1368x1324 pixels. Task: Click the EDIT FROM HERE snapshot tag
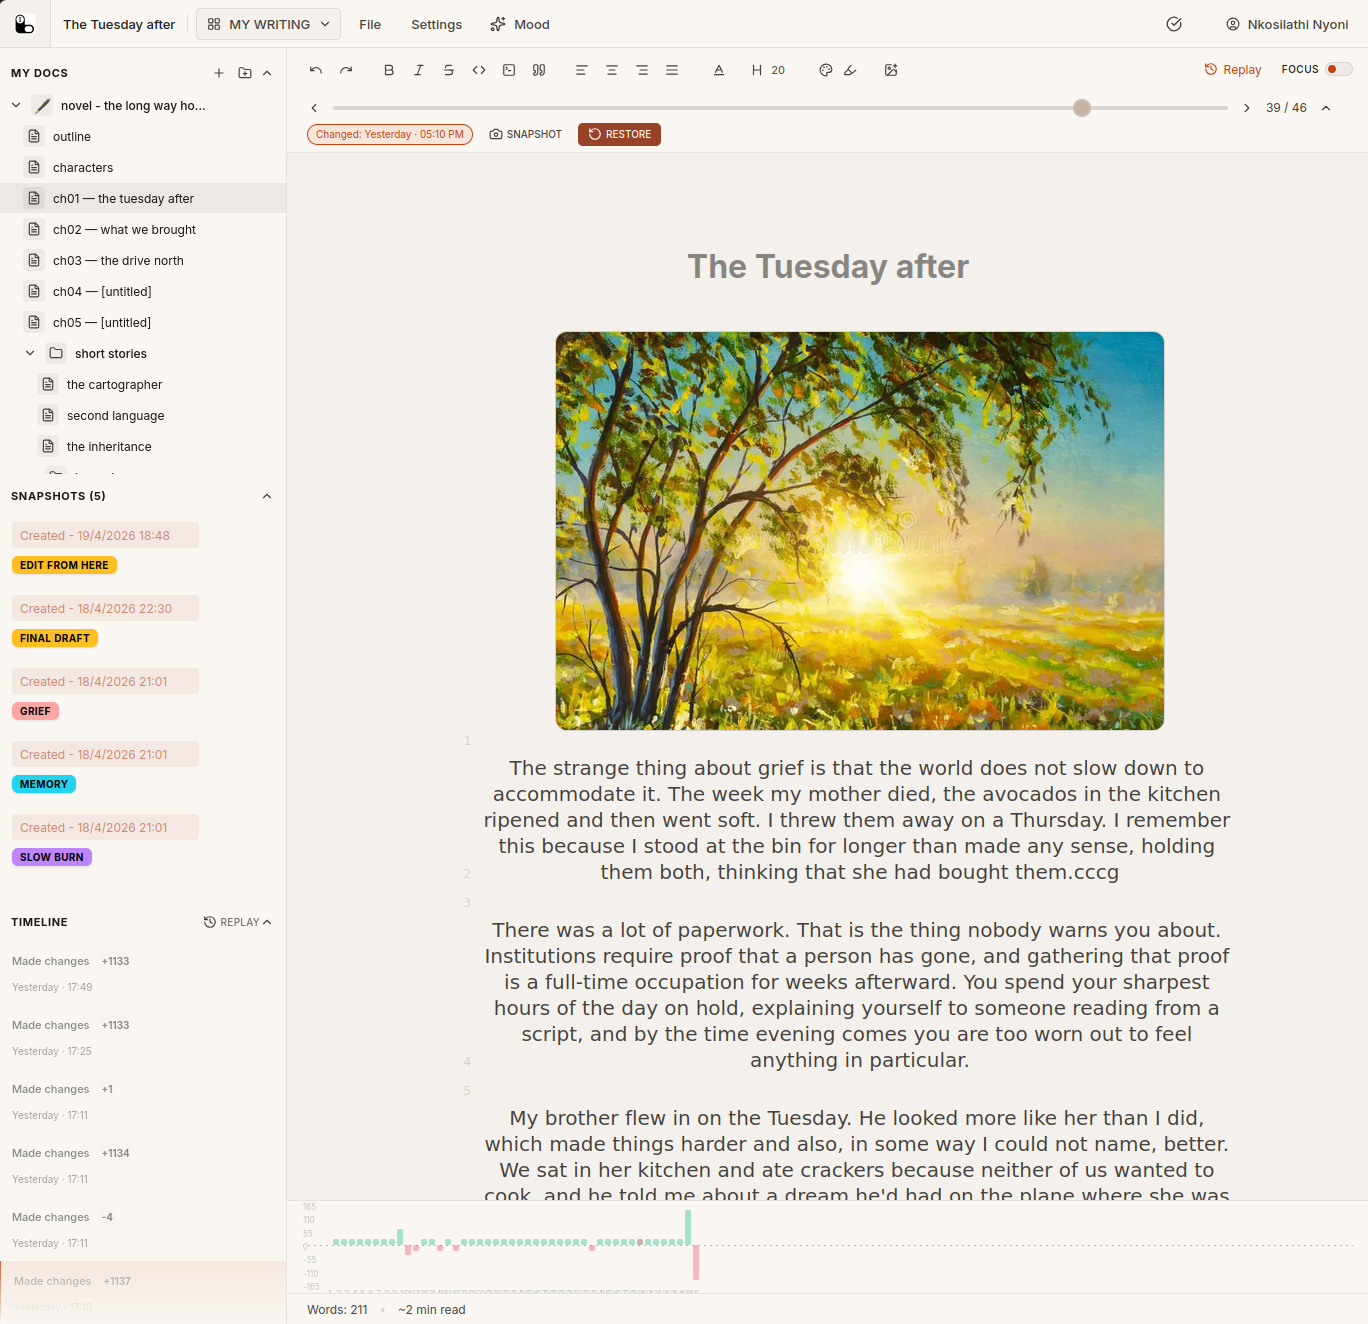[x=64, y=565]
